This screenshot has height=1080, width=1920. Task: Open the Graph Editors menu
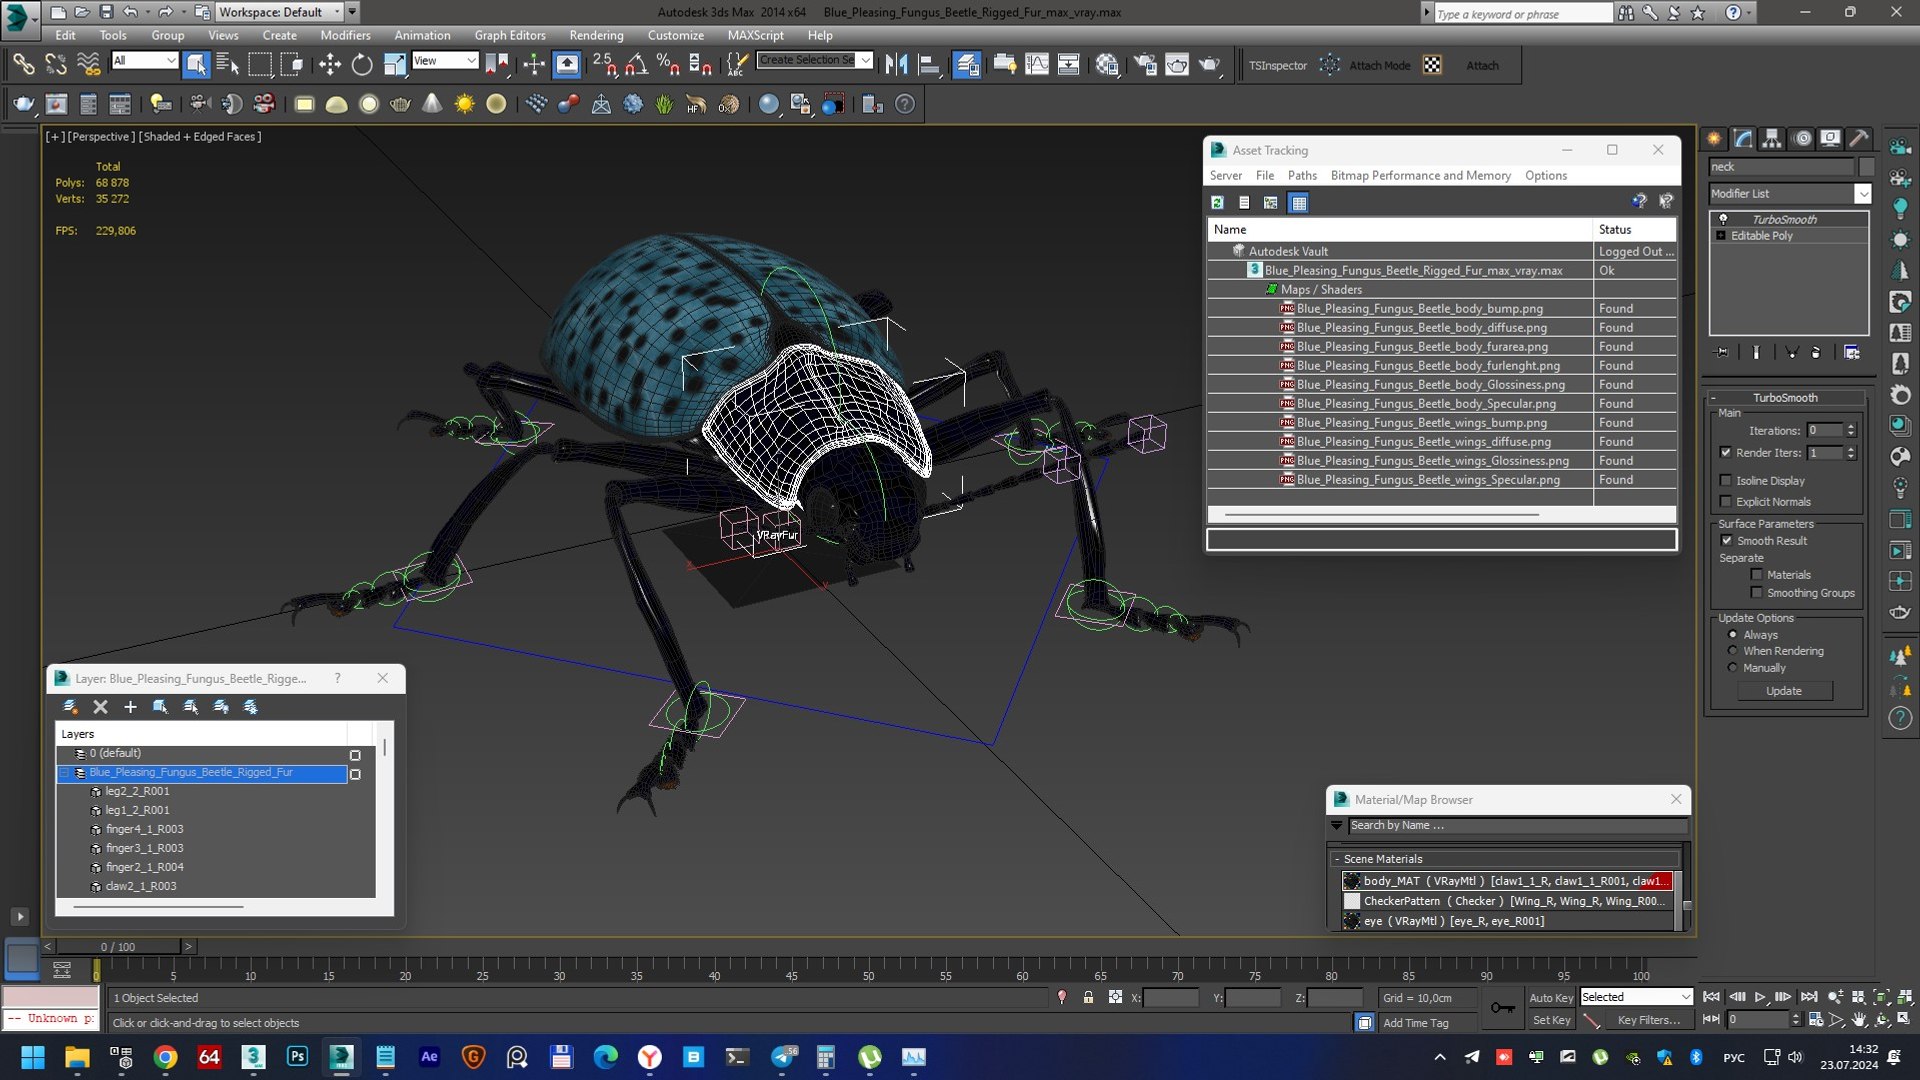tap(510, 35)
